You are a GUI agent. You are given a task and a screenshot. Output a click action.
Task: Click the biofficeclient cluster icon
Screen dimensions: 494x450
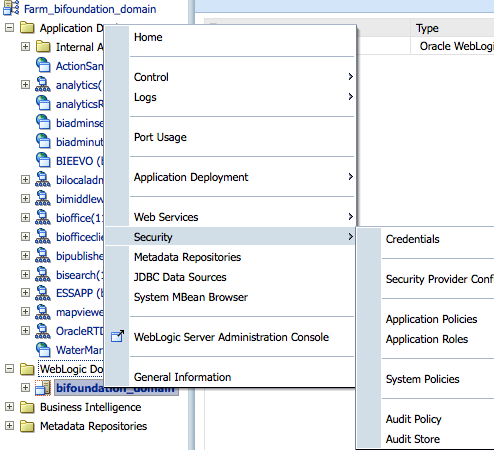(x=43, y=236)
